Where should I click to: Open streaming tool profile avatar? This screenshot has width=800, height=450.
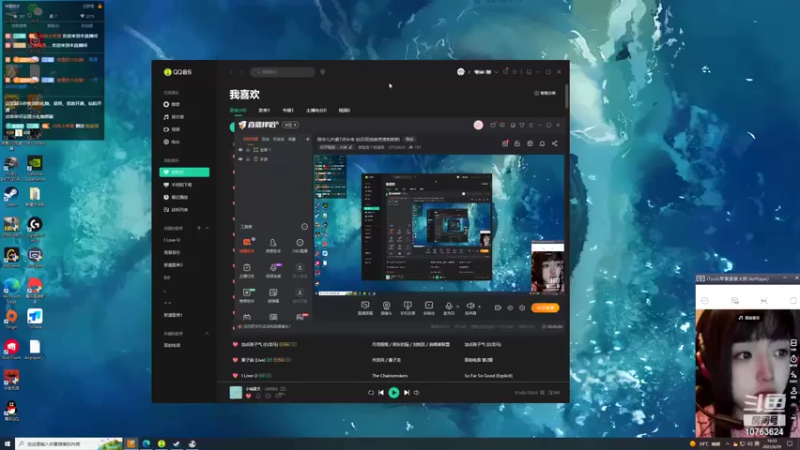click(478, 125)
